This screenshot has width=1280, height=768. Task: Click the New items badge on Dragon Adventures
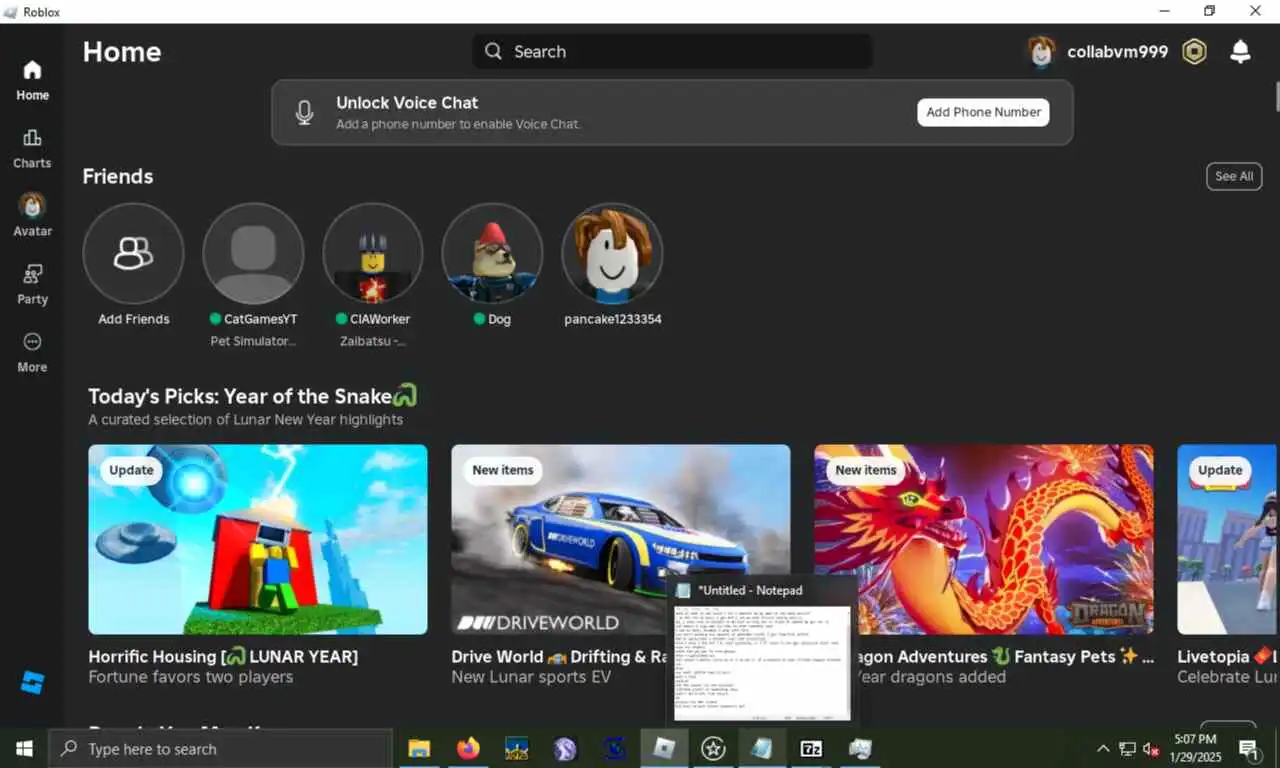[866, 470]
